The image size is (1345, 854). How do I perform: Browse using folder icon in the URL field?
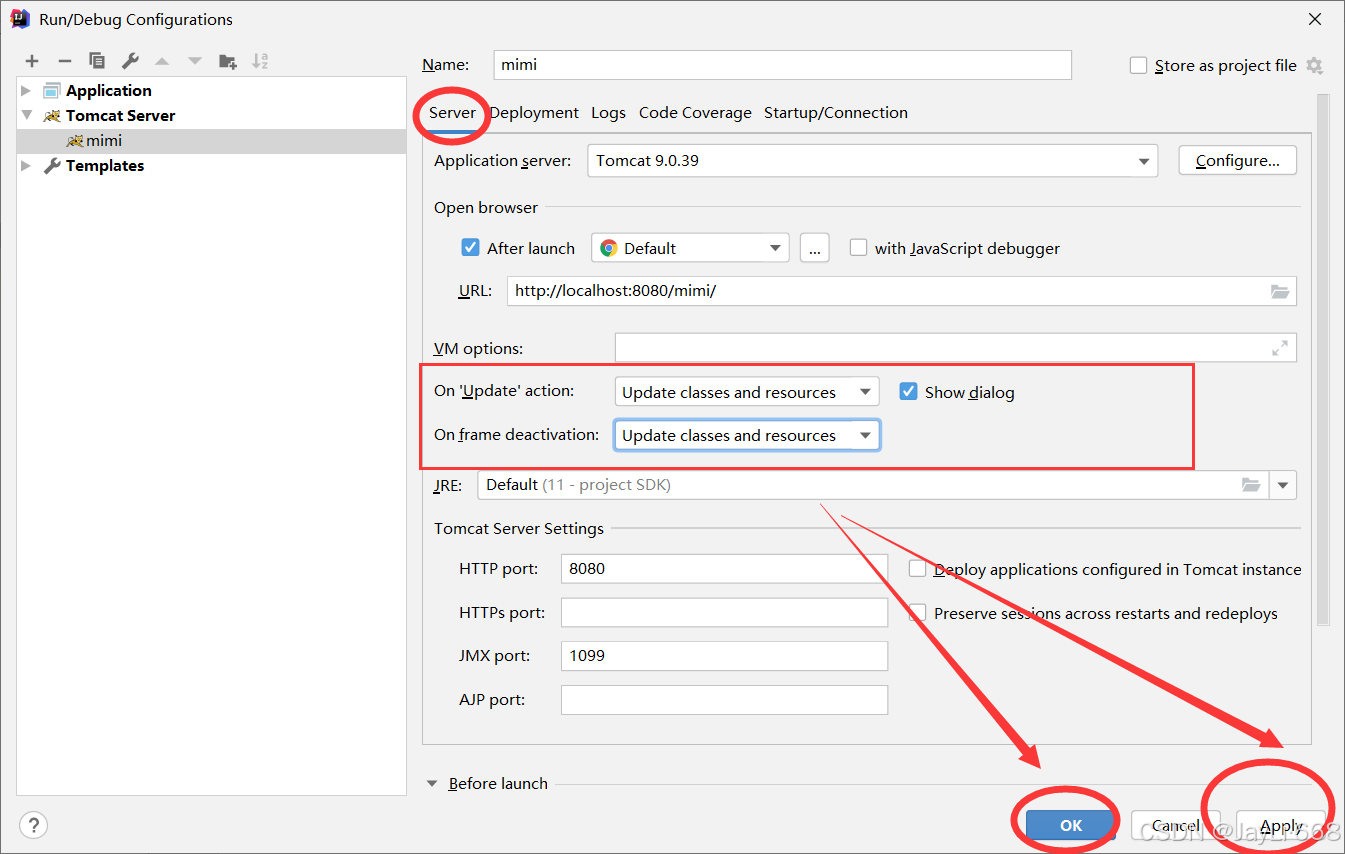(x=1280, y=292)
